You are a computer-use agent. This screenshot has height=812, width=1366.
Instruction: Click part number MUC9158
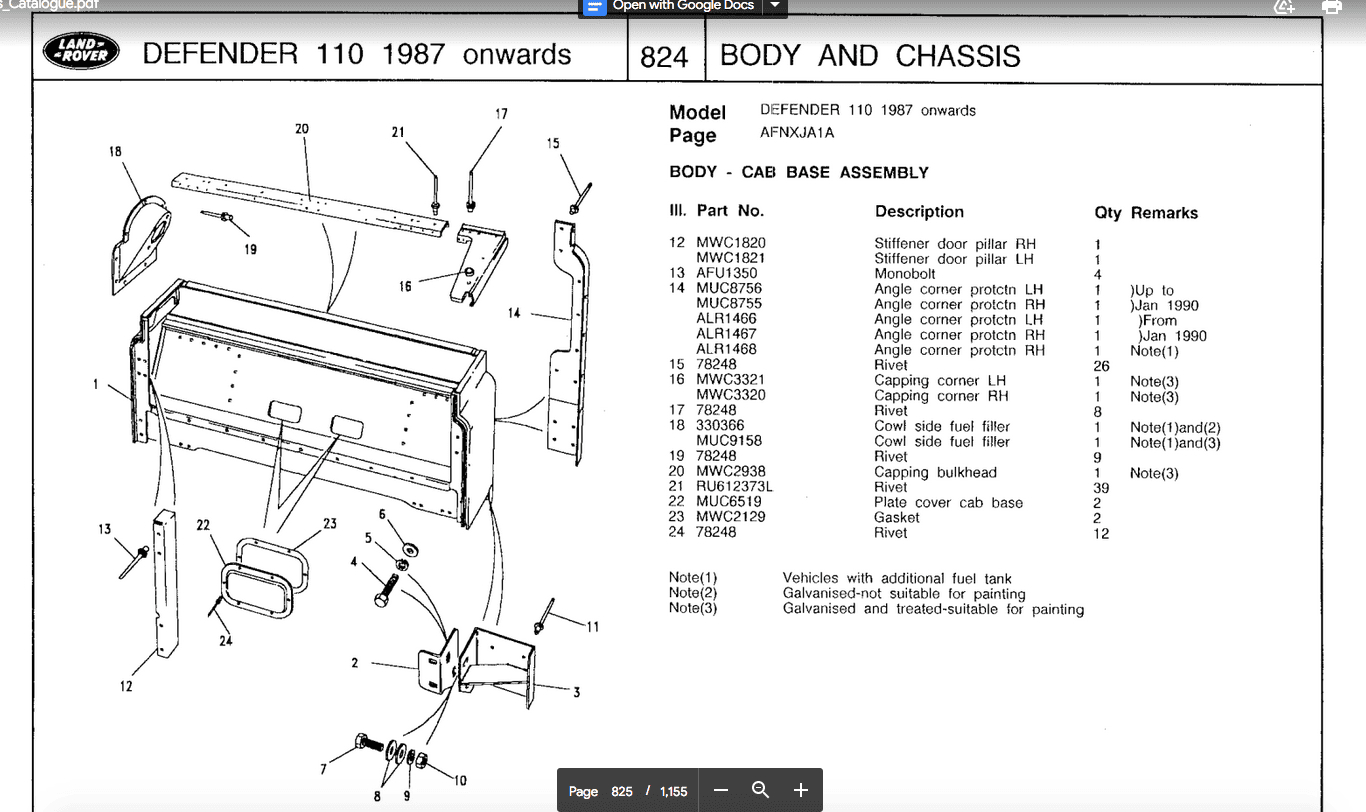coord(729,441)
